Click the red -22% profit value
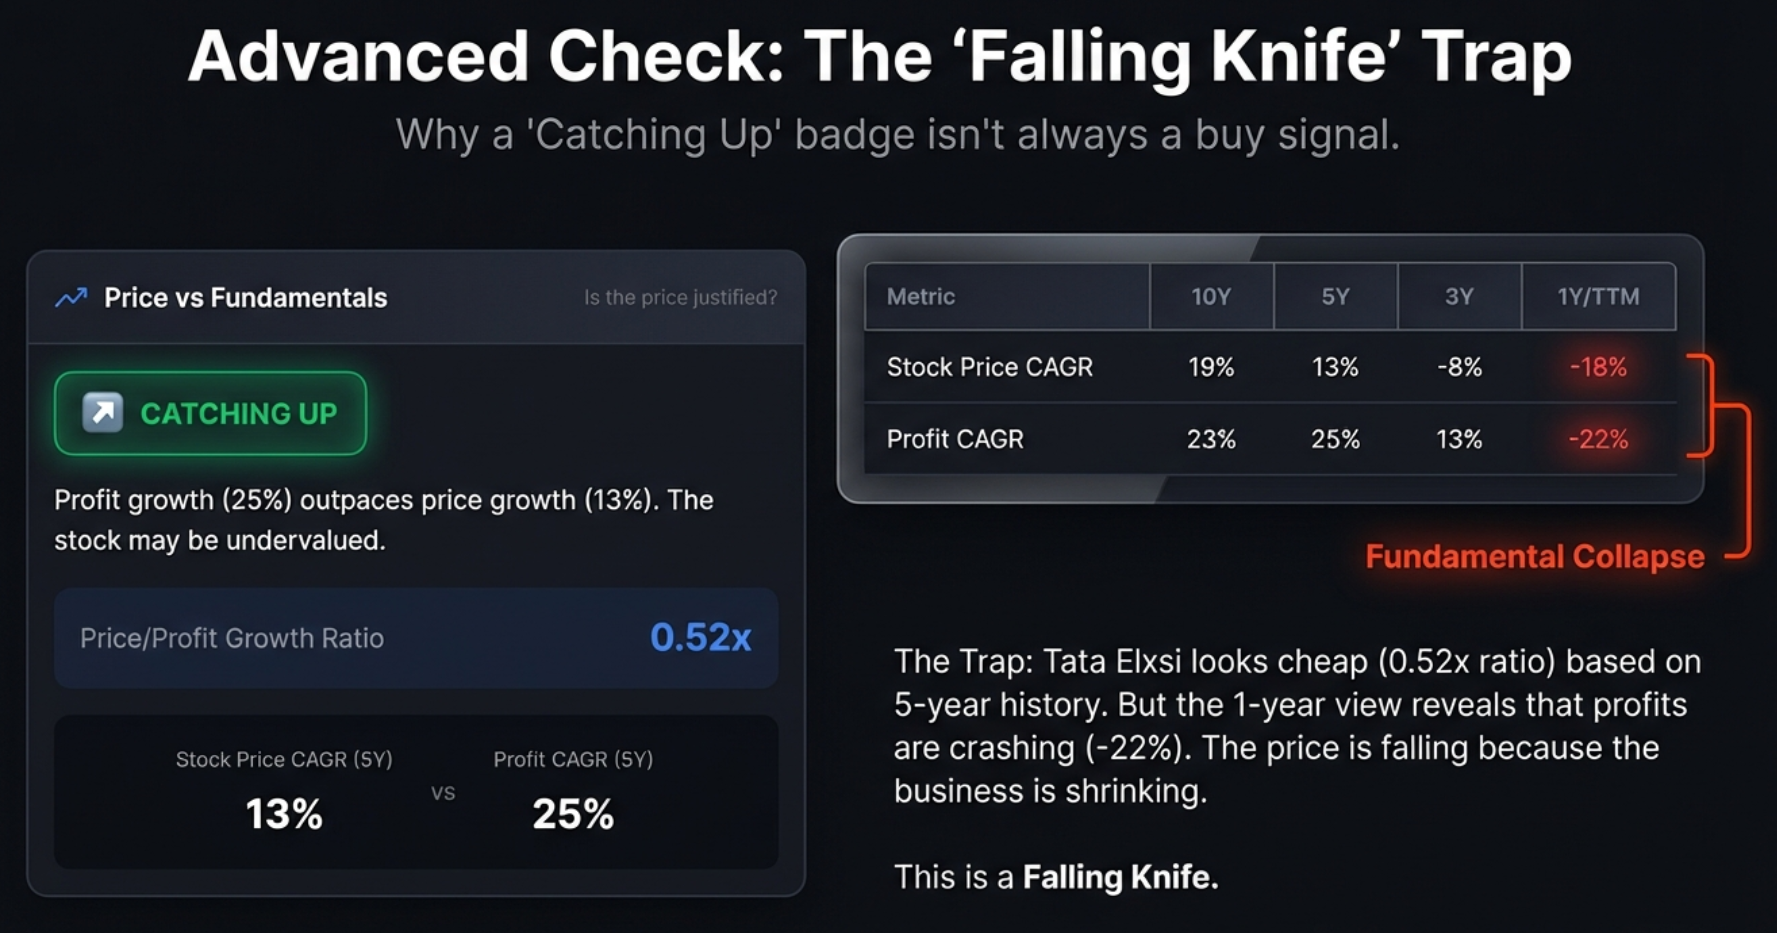The height and width of the screenshot is (933, 1777). (1598, 439)
